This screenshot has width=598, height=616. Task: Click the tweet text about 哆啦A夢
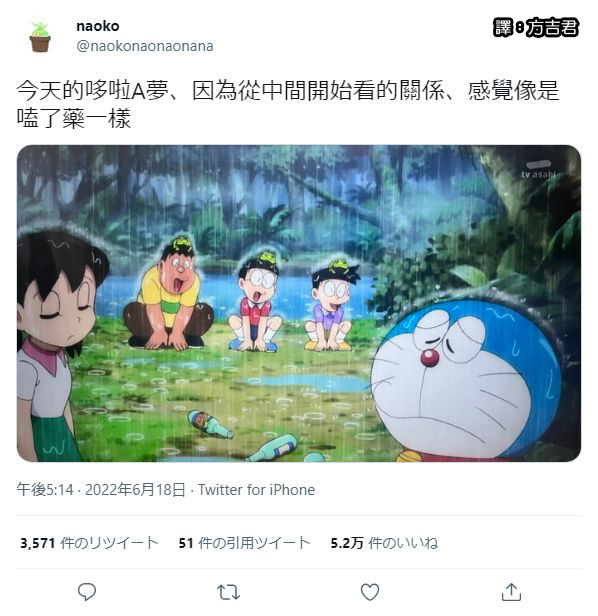click(x=288, y=104)
